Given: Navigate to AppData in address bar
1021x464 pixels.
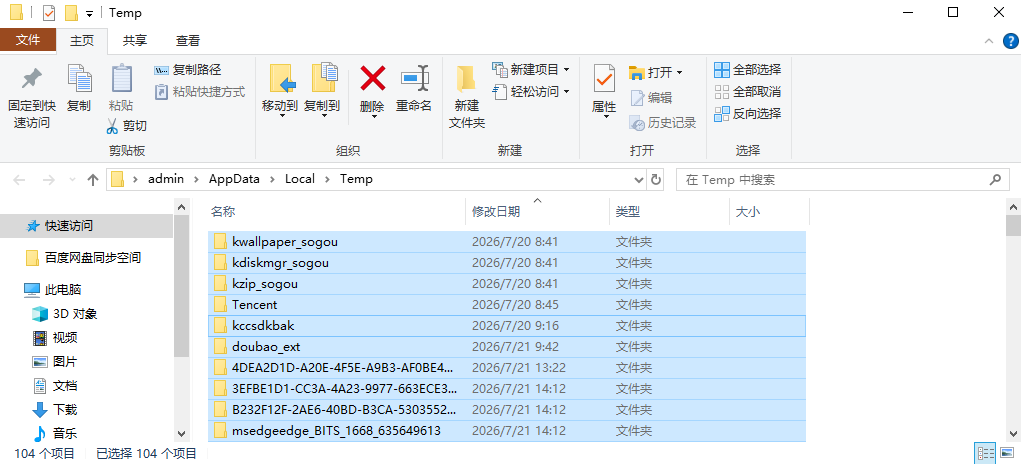Looking at the screenshot, I should [234, 179].
